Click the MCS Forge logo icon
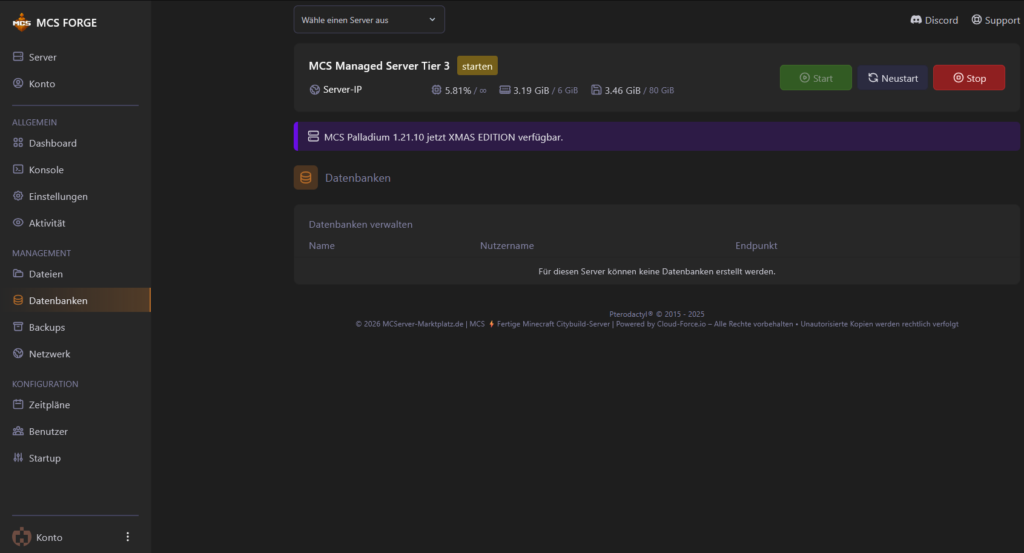The height and width of the screenshot is (553, 1024). (x=22, y=22)
